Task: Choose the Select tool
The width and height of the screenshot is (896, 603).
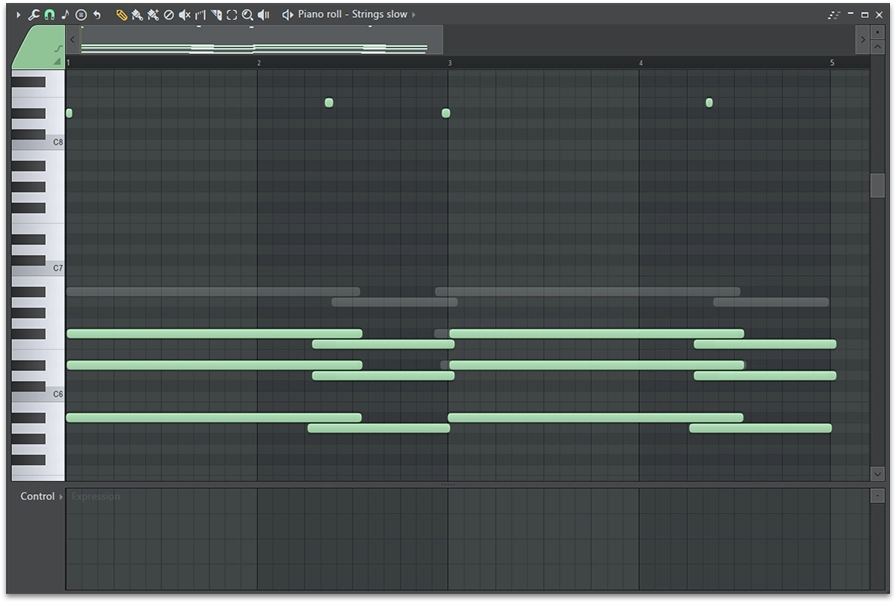Action: point(232,15)
